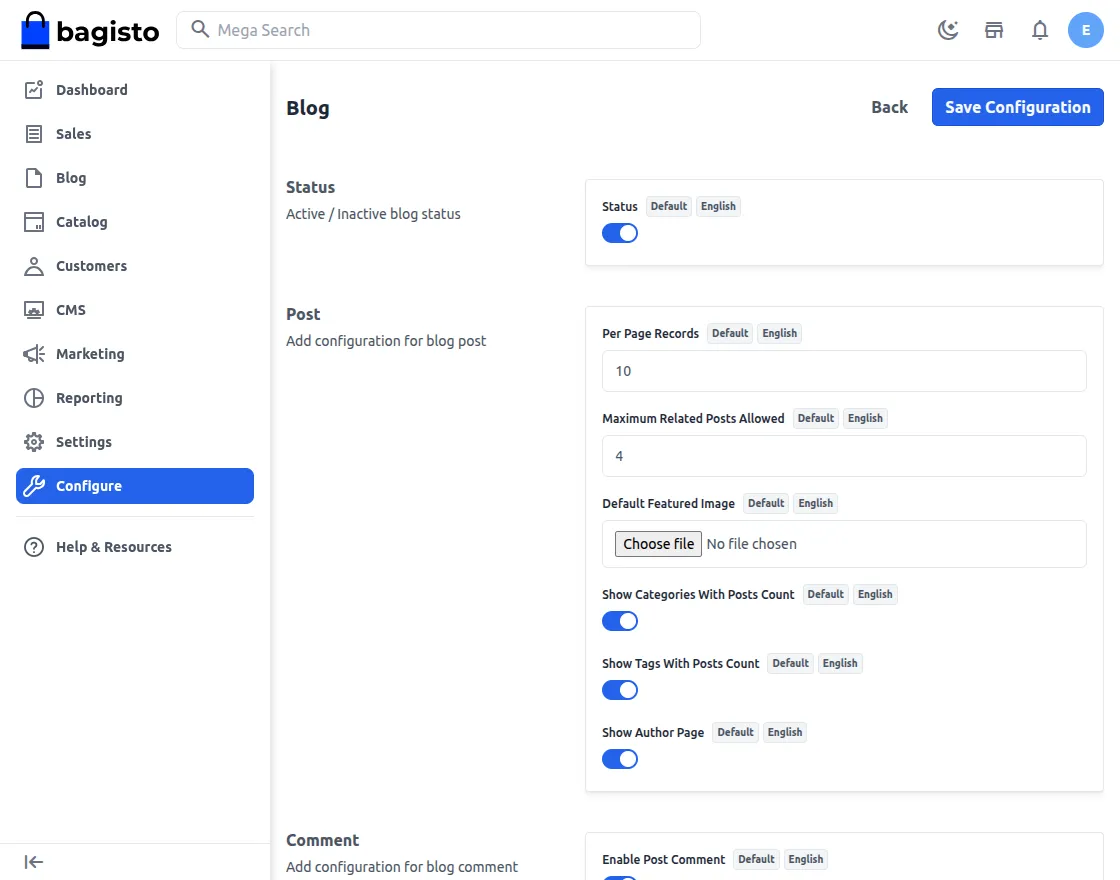Open Customers menu item
Image resolution: width=1120 pixels, height=880 pixels.
[x=134, y=266]
